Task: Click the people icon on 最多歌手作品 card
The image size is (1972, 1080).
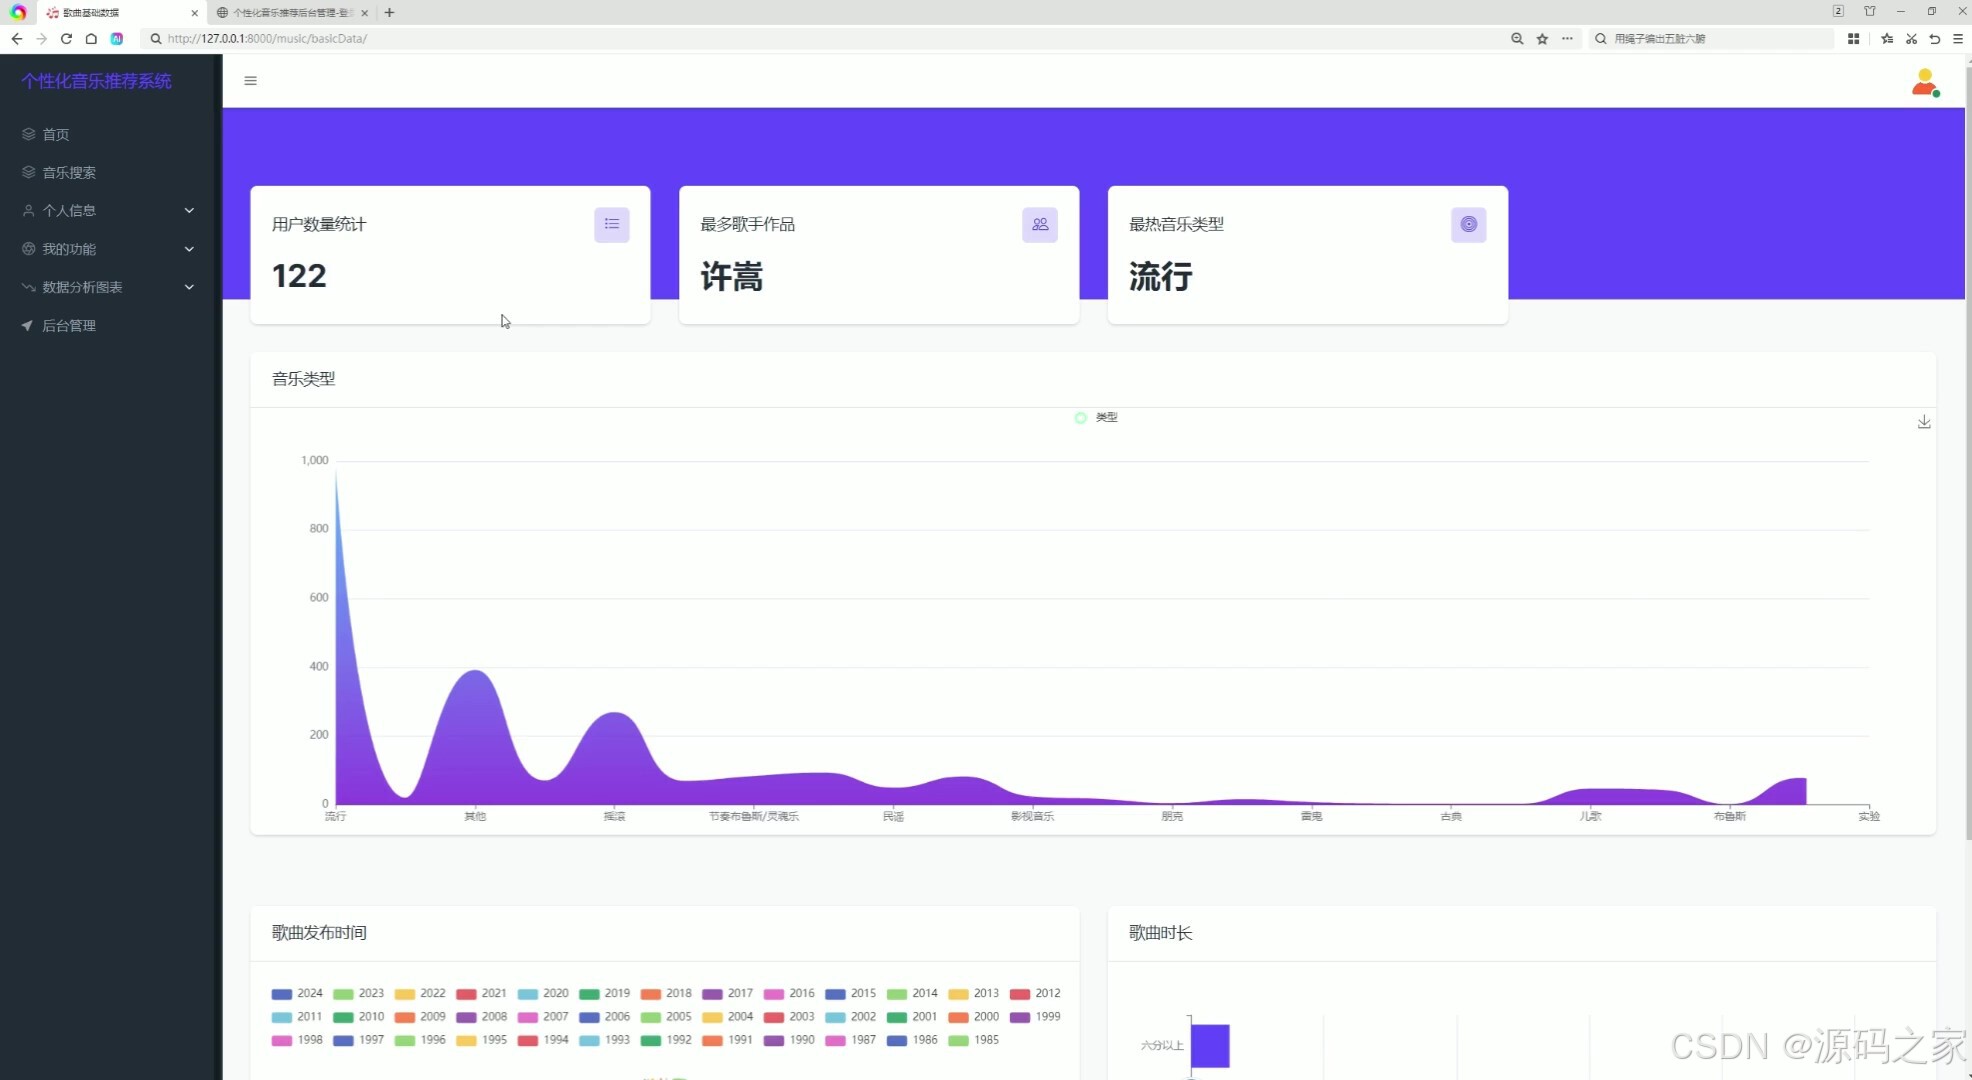Action: tap(1040, 224)
